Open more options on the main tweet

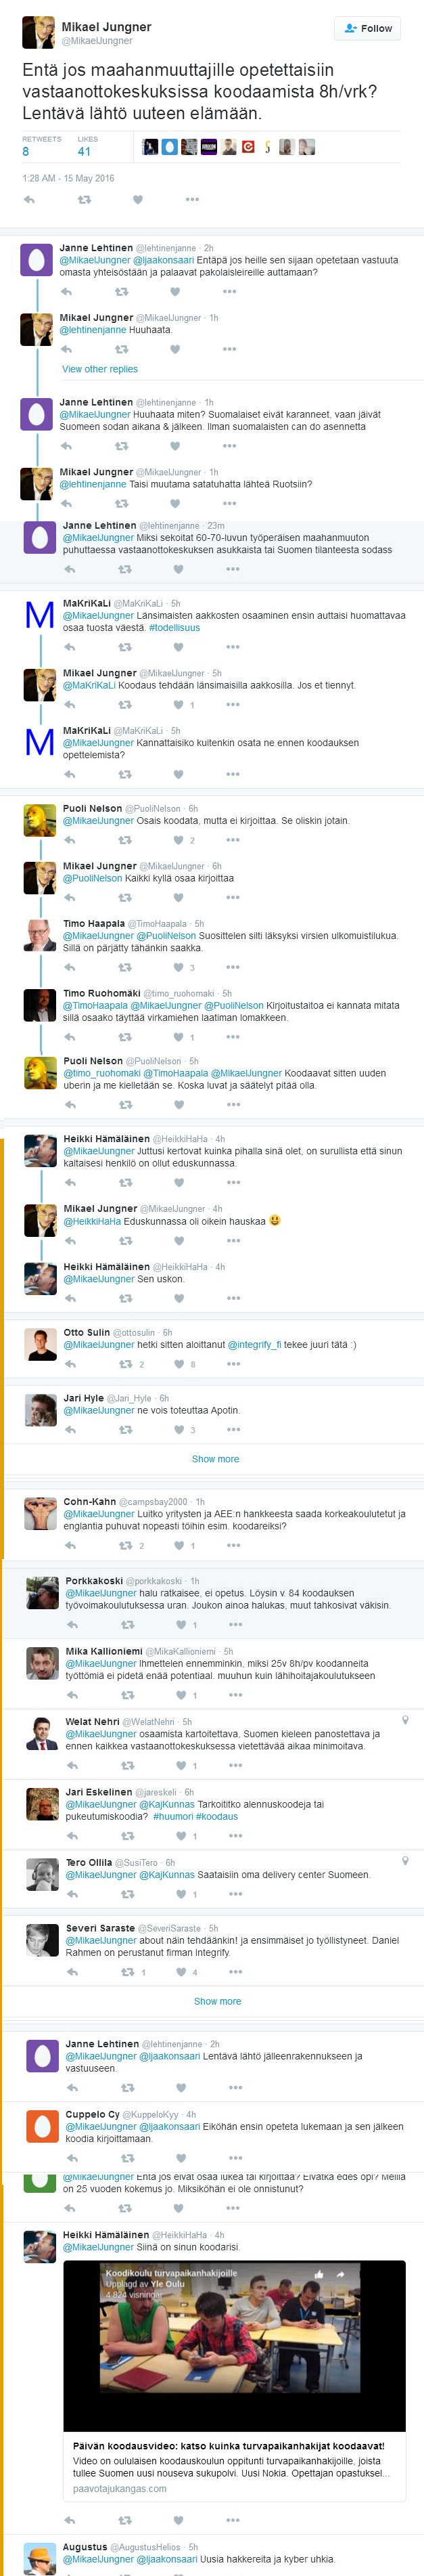point(192,200)
